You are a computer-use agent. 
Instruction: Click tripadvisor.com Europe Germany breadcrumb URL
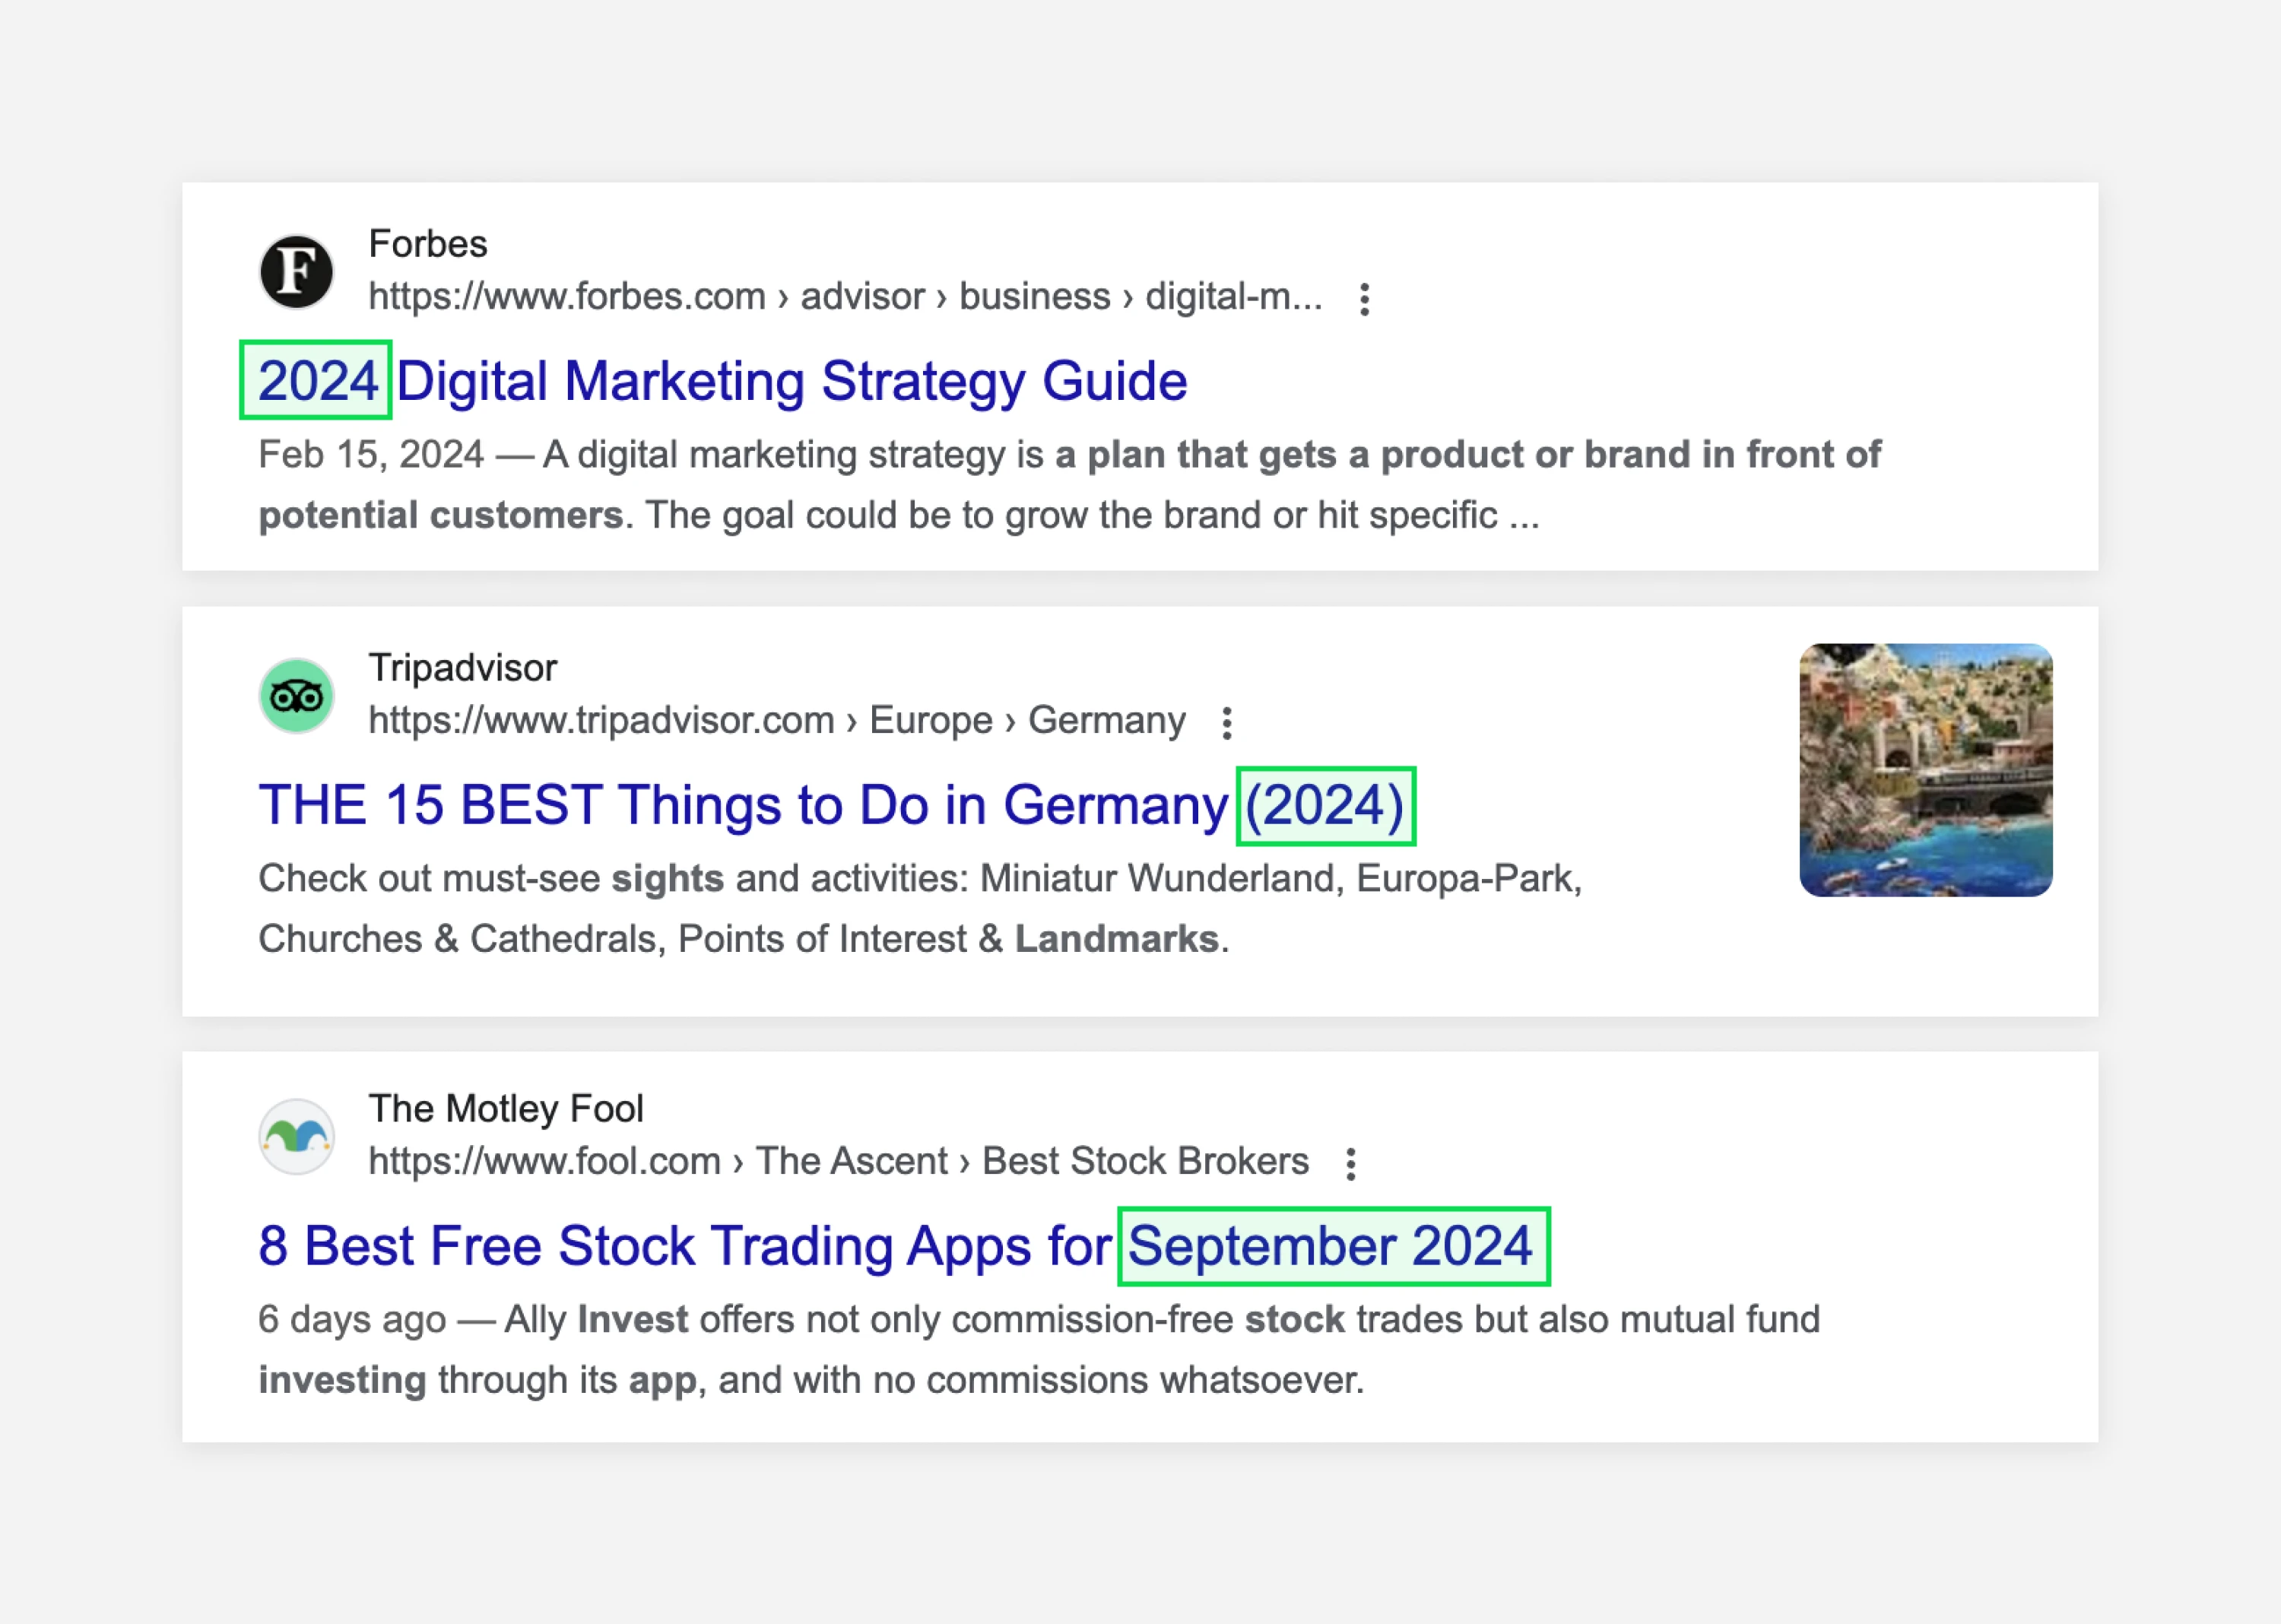pos(777,721)
